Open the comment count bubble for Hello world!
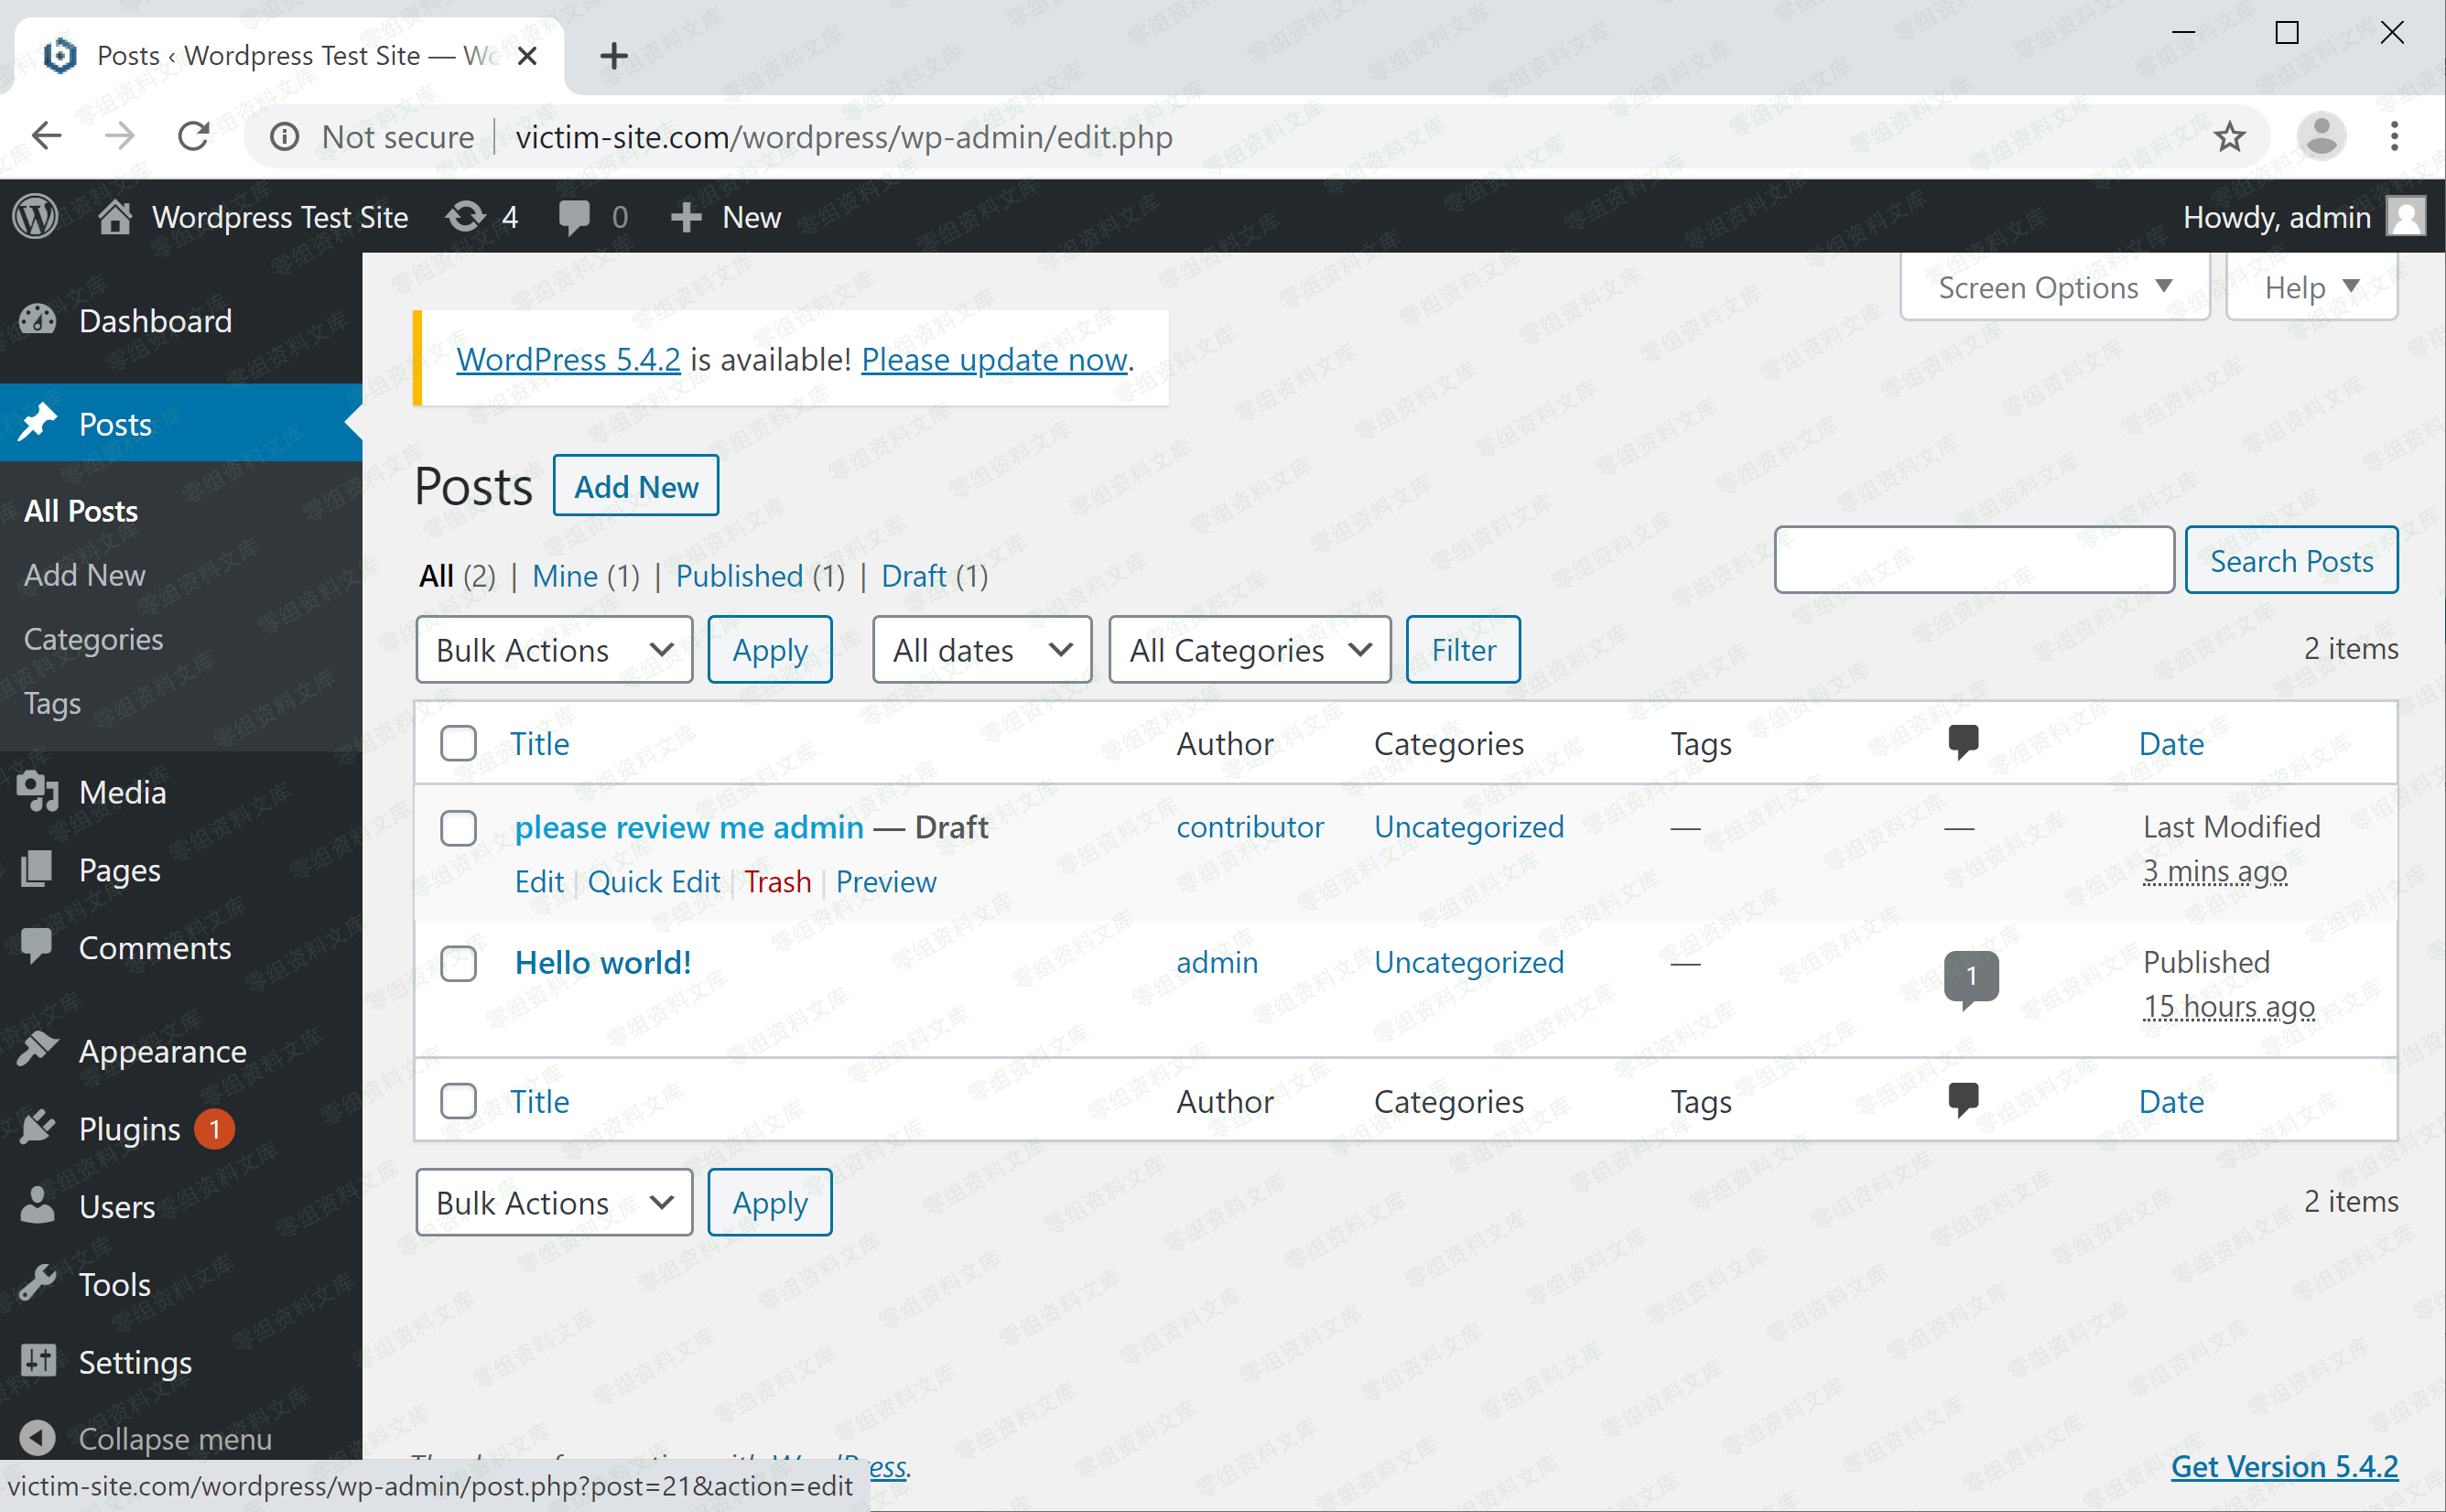 coord(1971,979)
